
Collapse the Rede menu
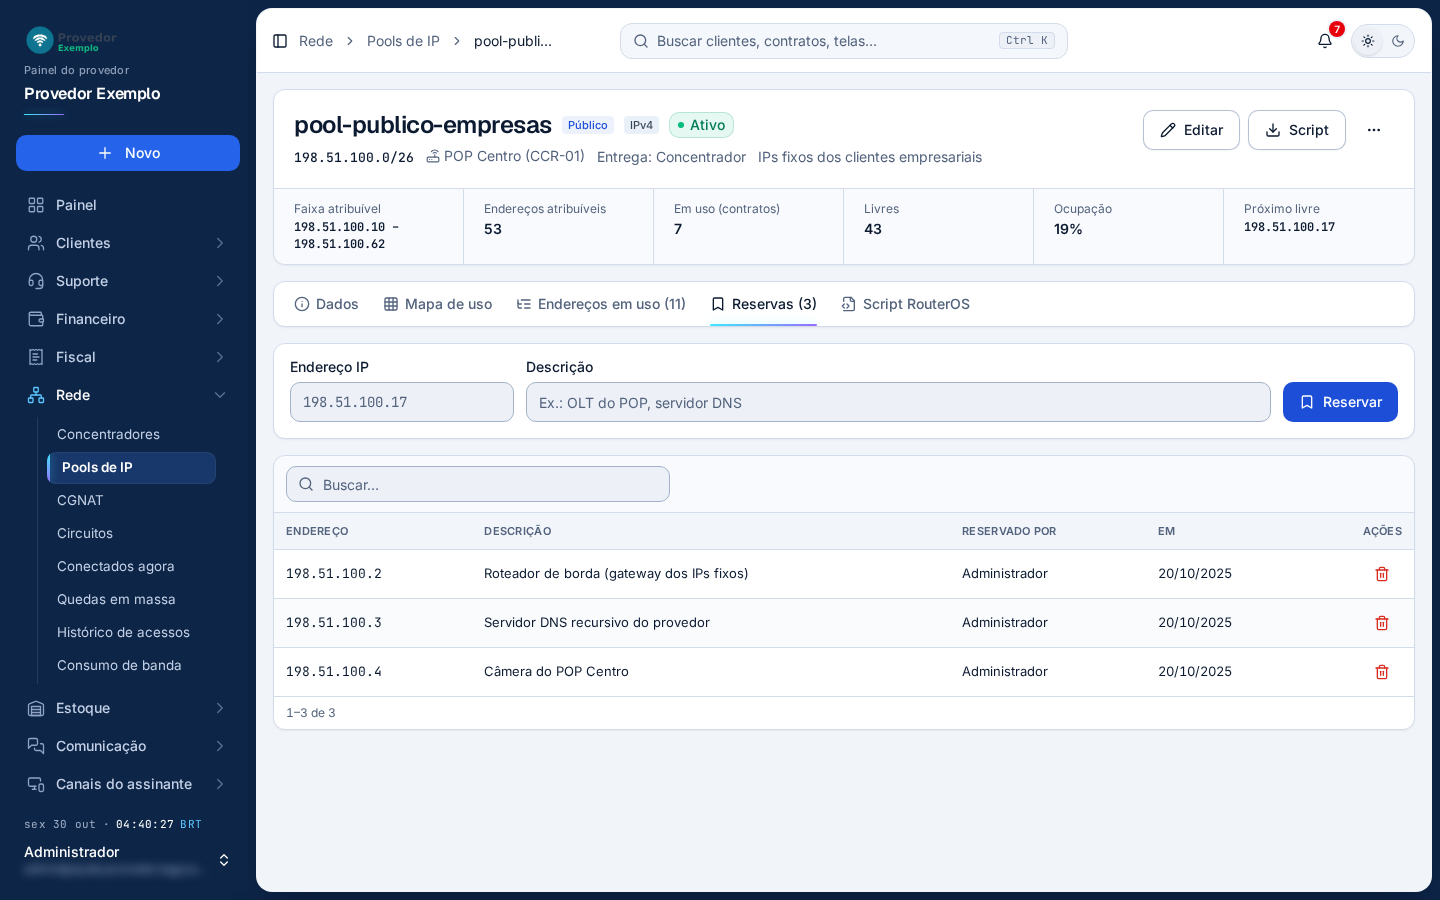coord(128,395)
